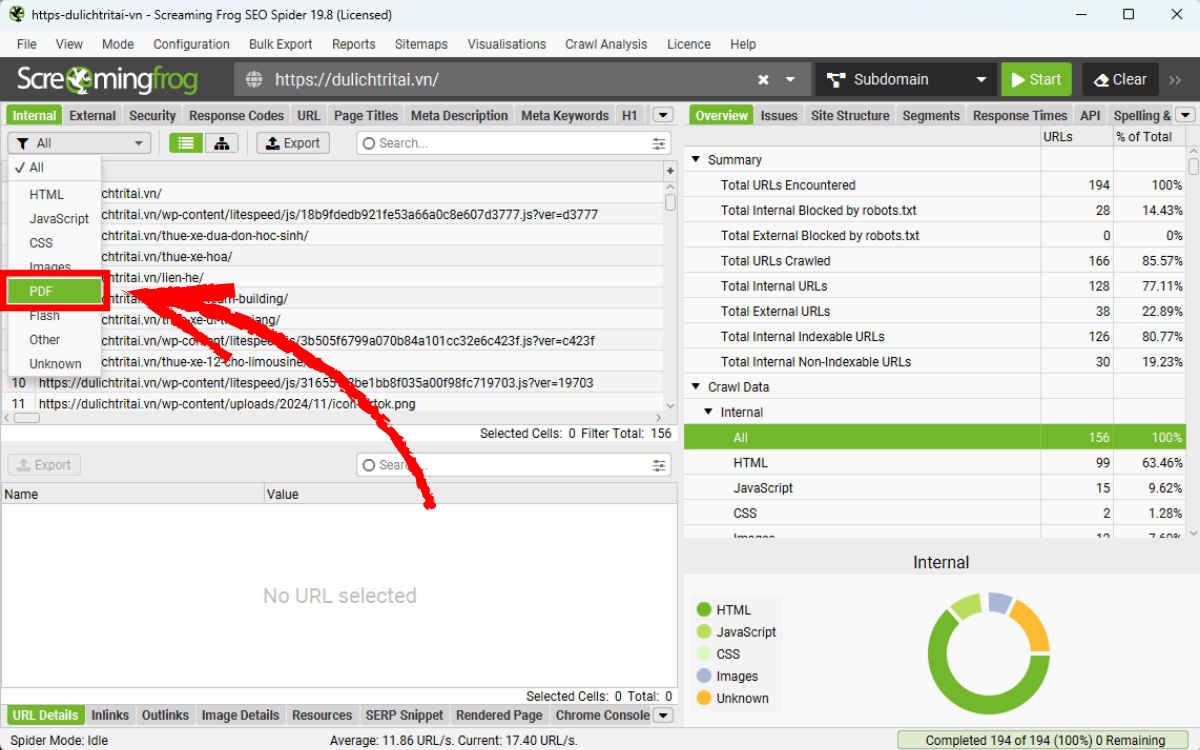Click the funnel icon in the filter box
Screen dimensions: 1200x750
pyautogui.click(x=22, y=143)
